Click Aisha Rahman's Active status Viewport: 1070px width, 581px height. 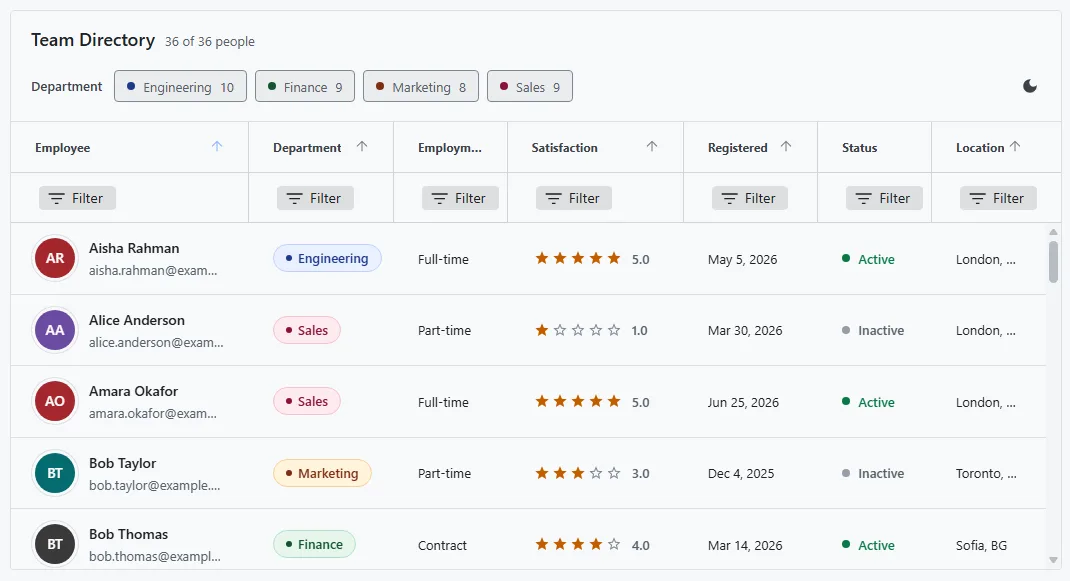[x=868, y=259]
